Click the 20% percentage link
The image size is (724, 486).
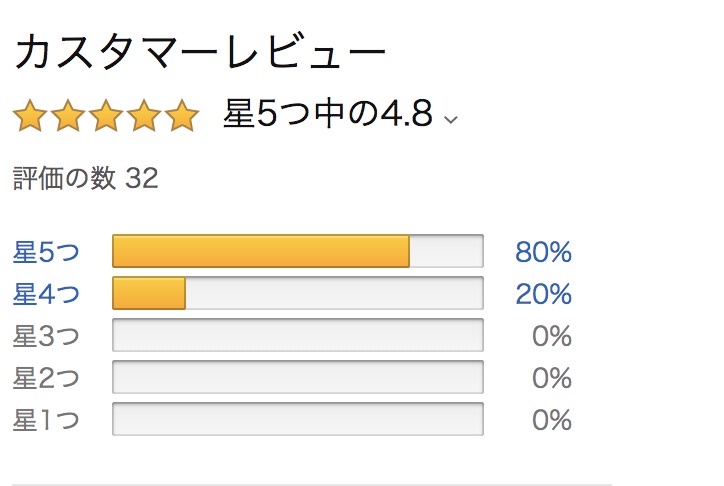coord(543,294)
